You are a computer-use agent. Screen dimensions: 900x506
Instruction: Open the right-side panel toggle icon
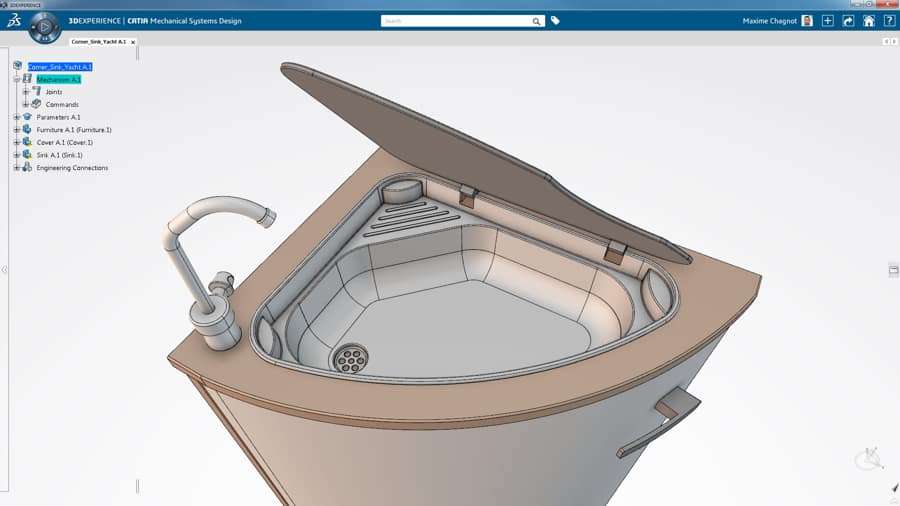click(x=894, y=270)
